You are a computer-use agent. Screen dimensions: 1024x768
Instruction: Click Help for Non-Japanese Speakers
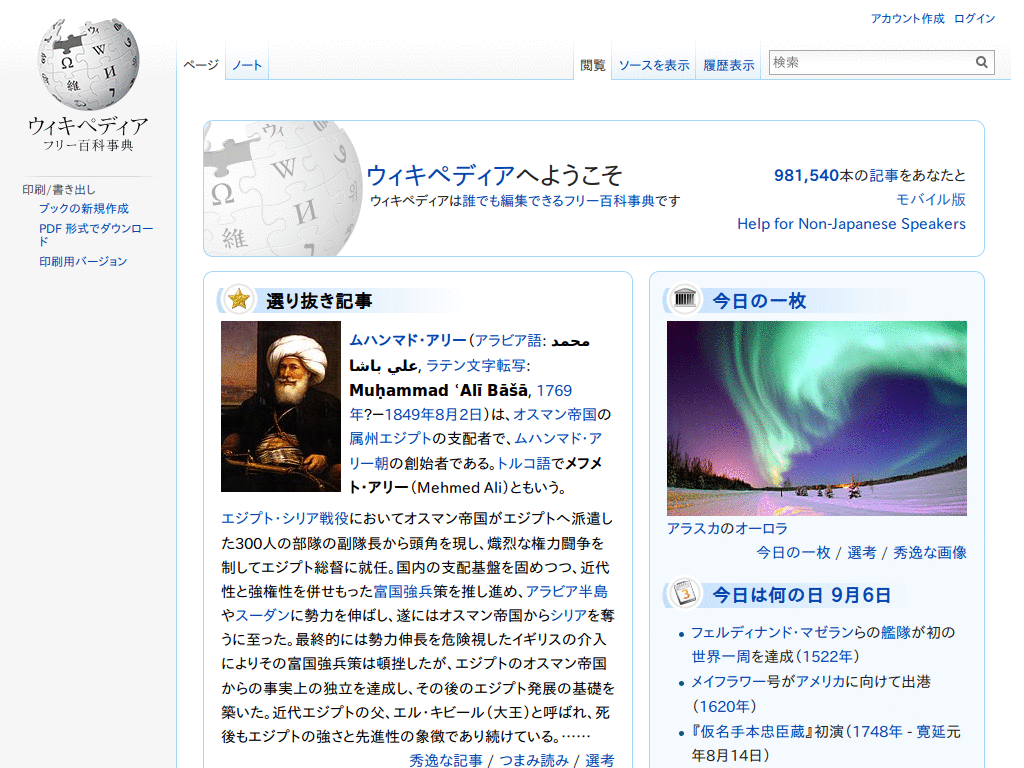[851, 223]
